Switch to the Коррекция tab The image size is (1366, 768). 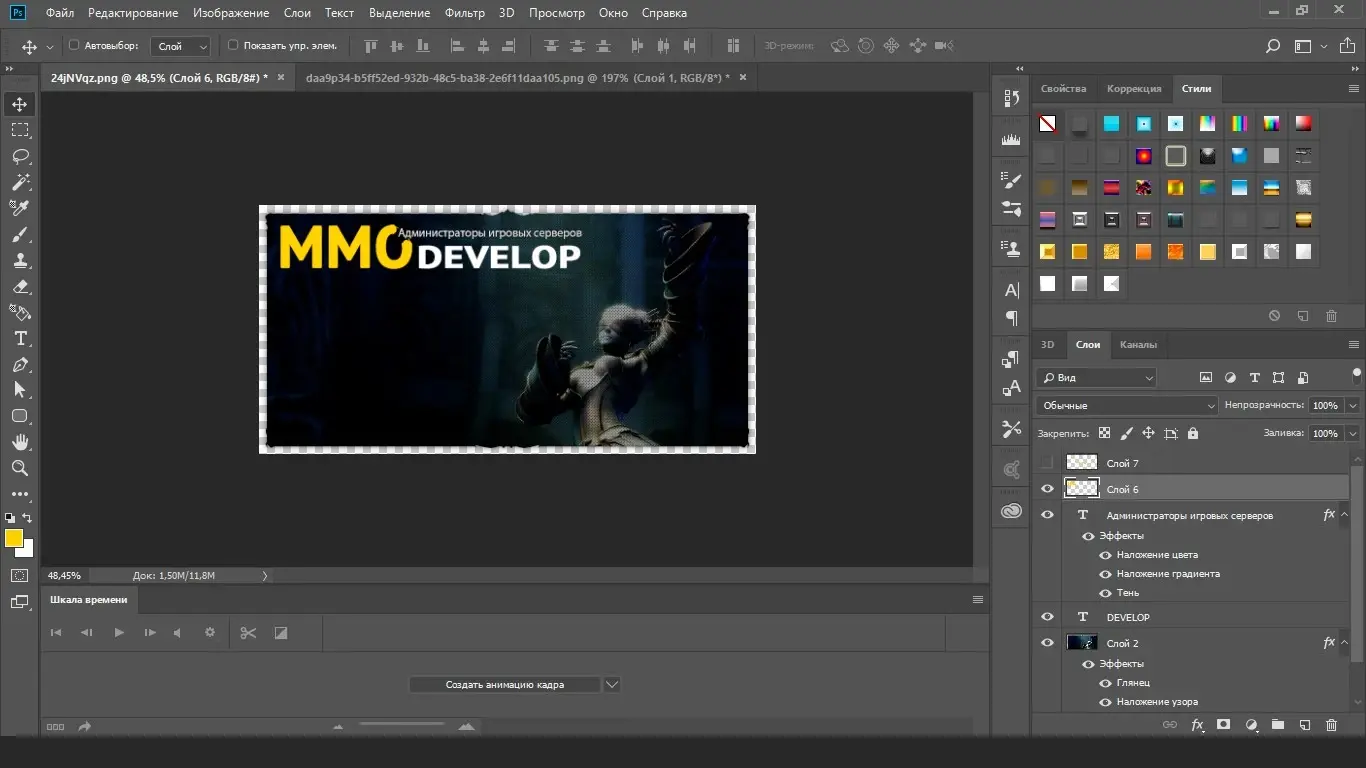[1134, 88]
